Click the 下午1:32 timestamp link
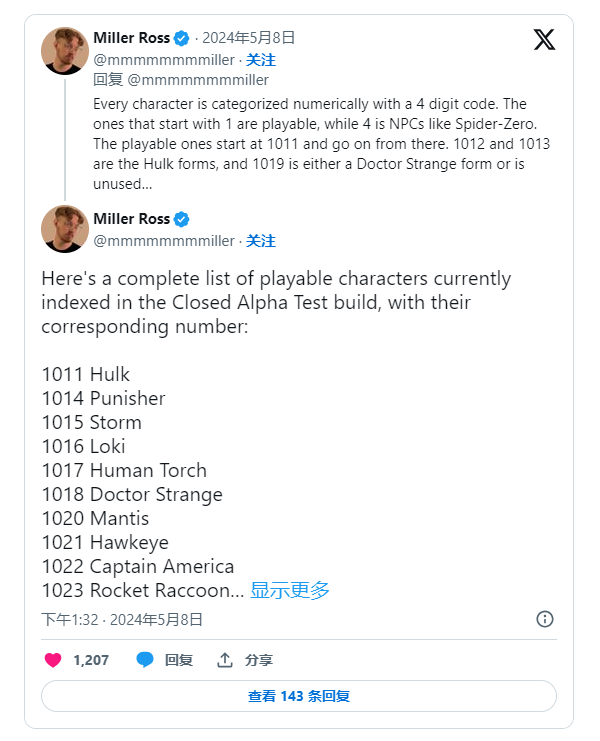The image size is (600, 741). (x=70, y=619)
